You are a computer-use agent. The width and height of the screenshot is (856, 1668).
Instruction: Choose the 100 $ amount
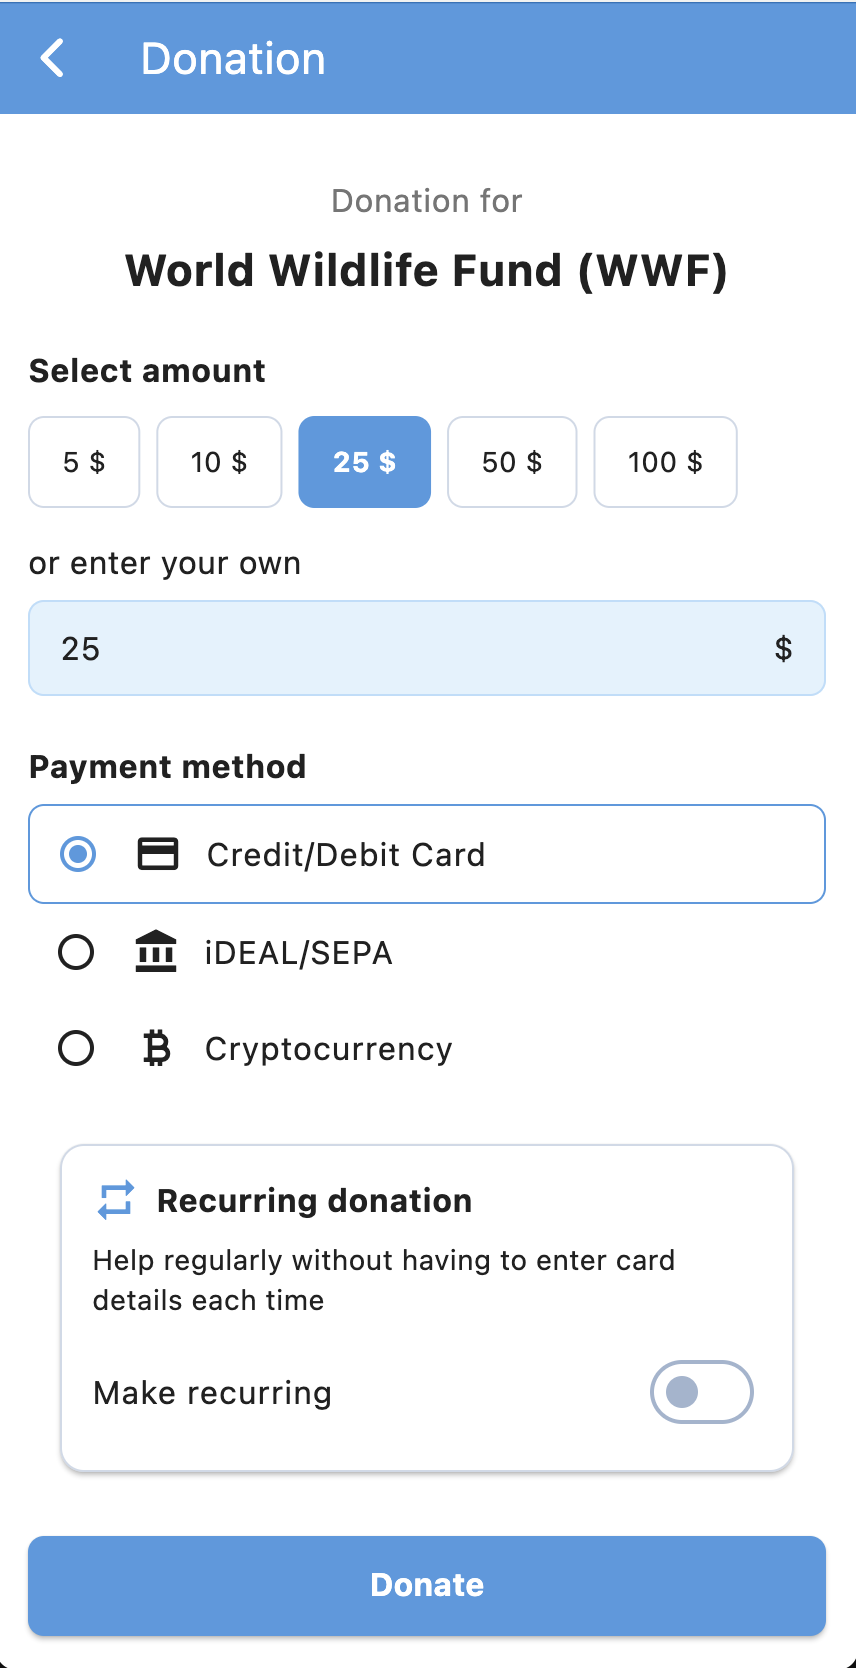[666, 462]
